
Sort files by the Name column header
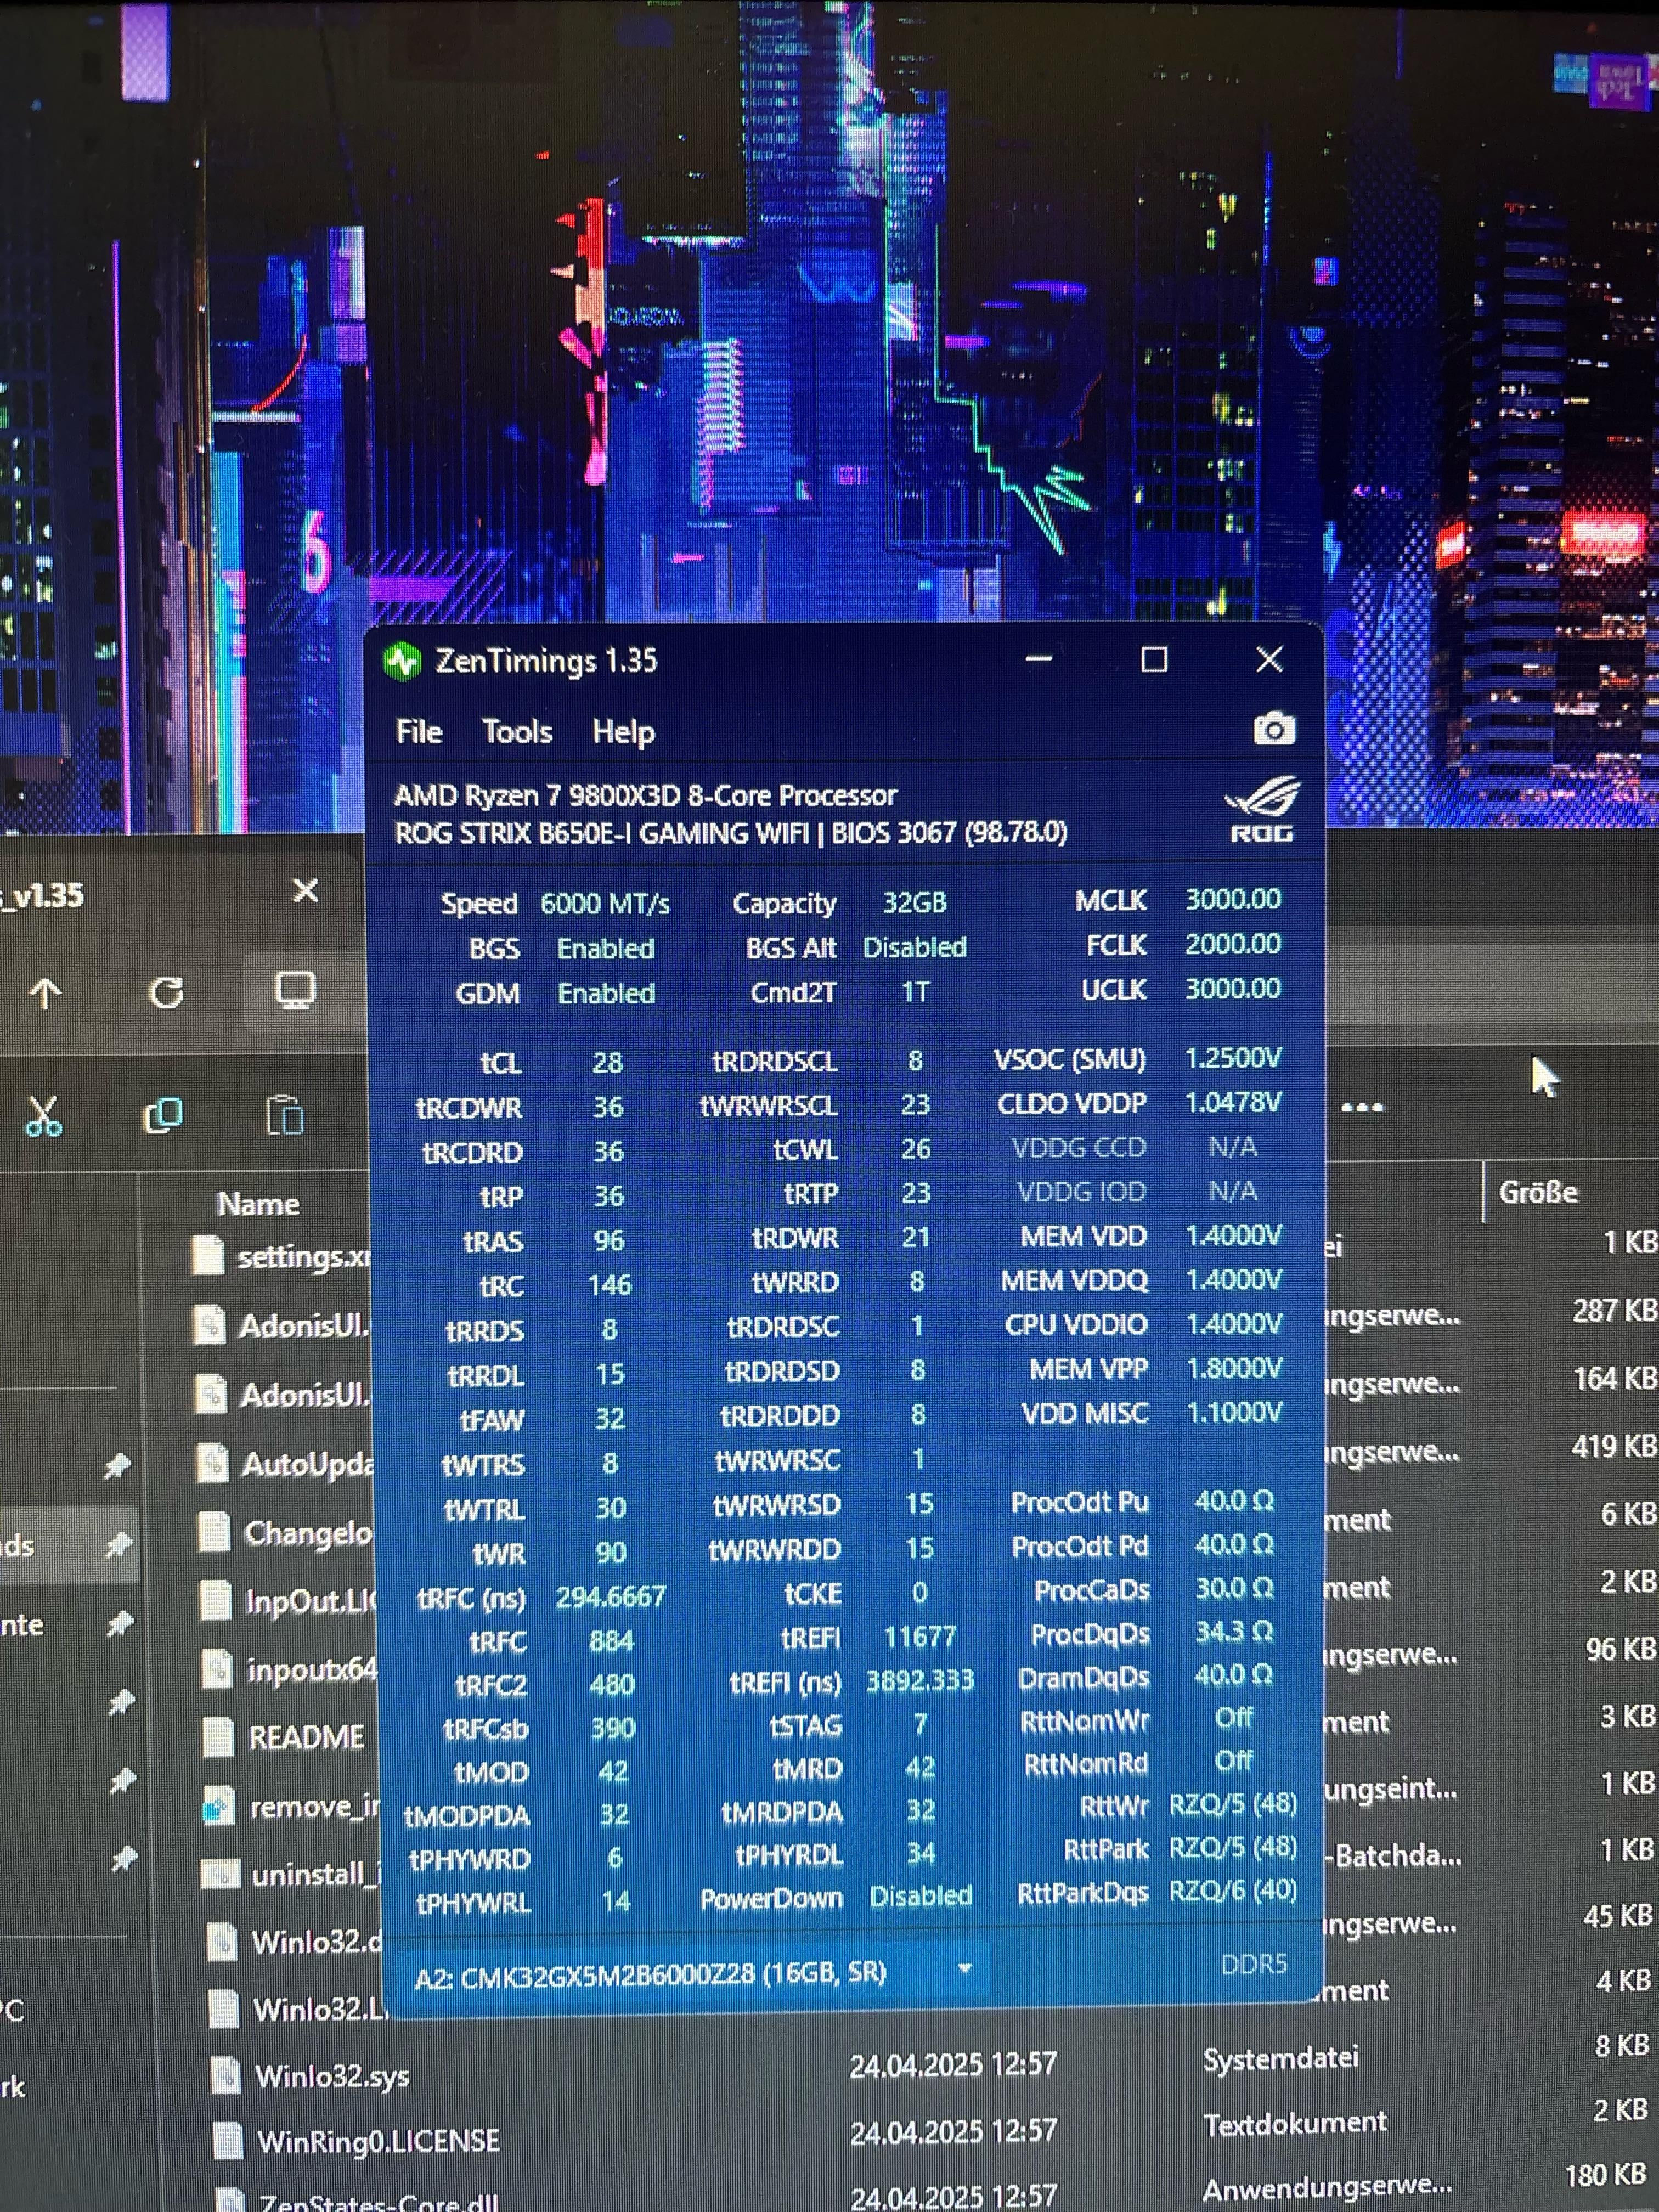coord(258,1204)
